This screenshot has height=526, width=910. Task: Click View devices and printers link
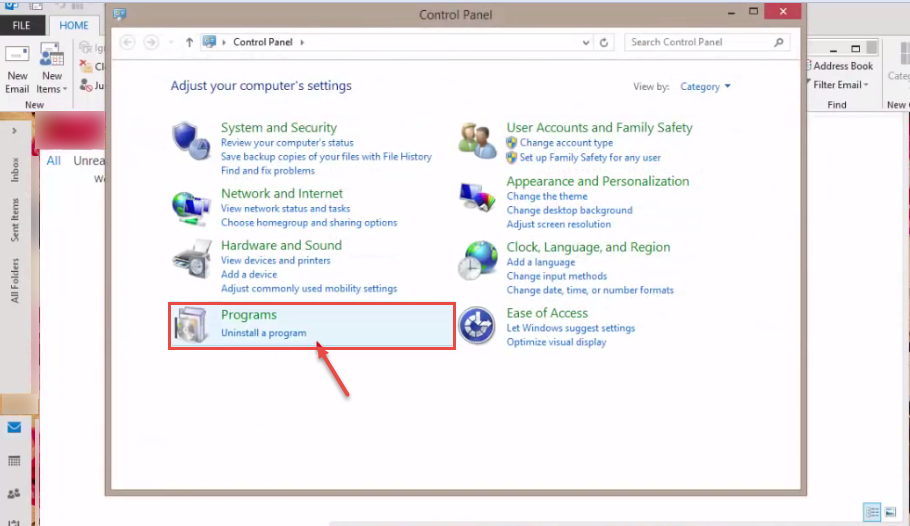pyautogui.click(x=276, y=261)
